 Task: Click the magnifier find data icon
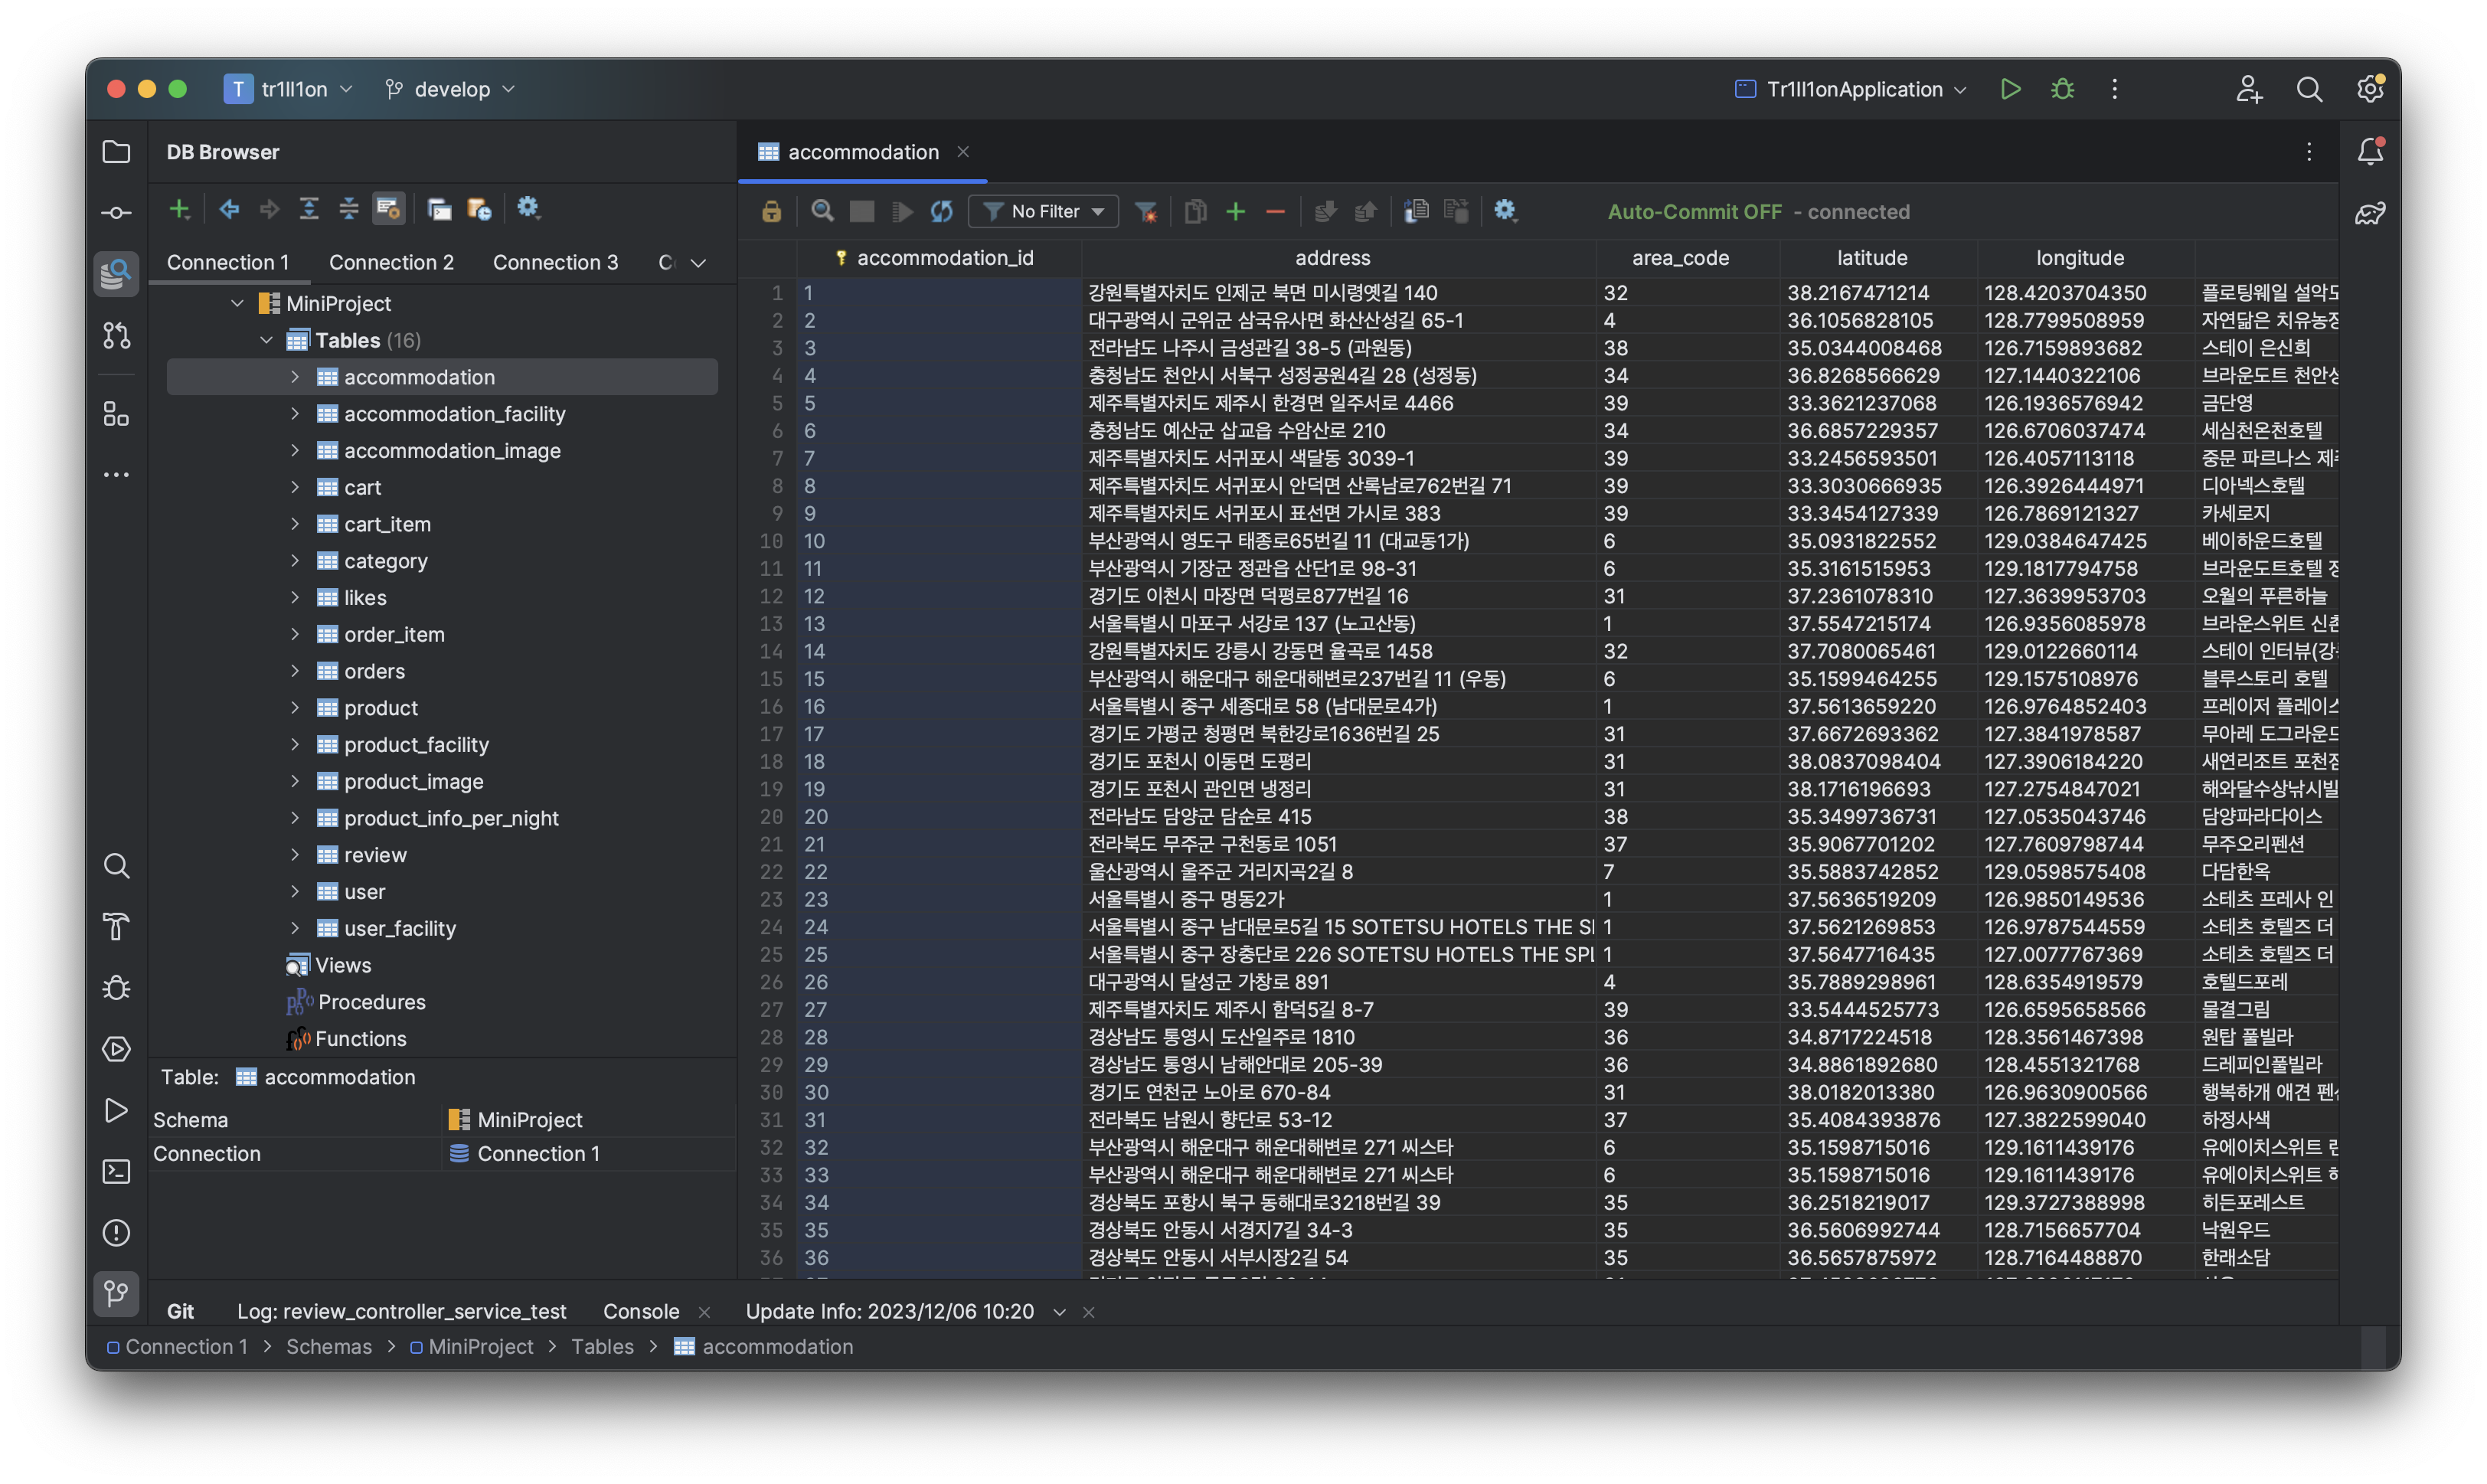click(x=822, y=211)
